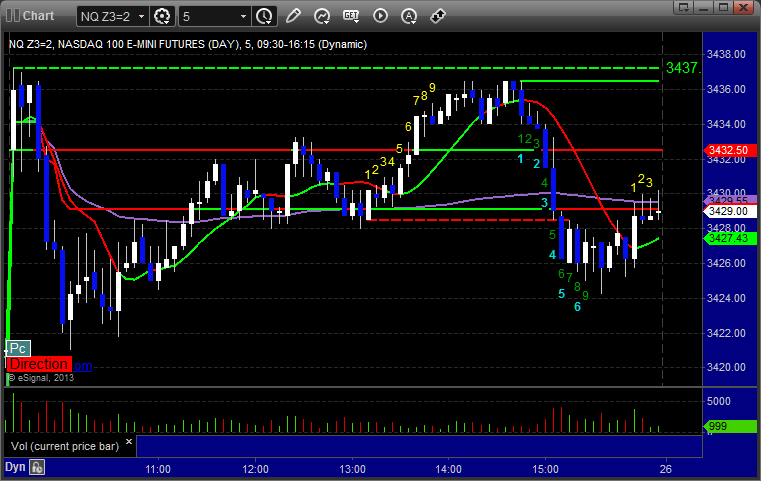Image resolution: width=761 pixels, height=481 pixels.
Task: Click the 3429.55 purple price tag
Action: click(729, 200)
